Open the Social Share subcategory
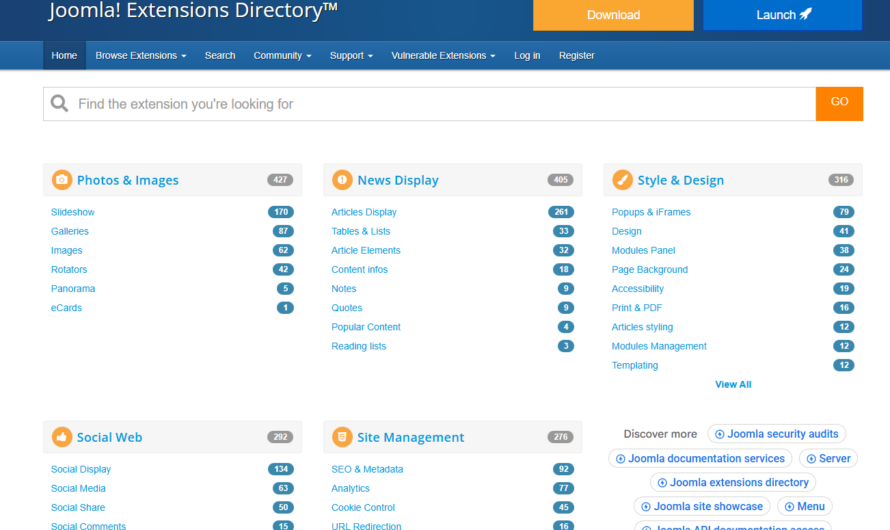 (78, 508)
